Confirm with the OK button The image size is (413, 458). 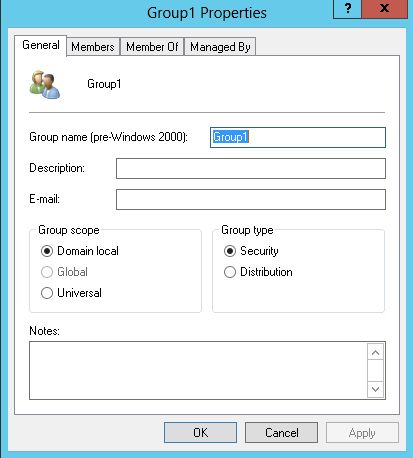tap(200, 433)
